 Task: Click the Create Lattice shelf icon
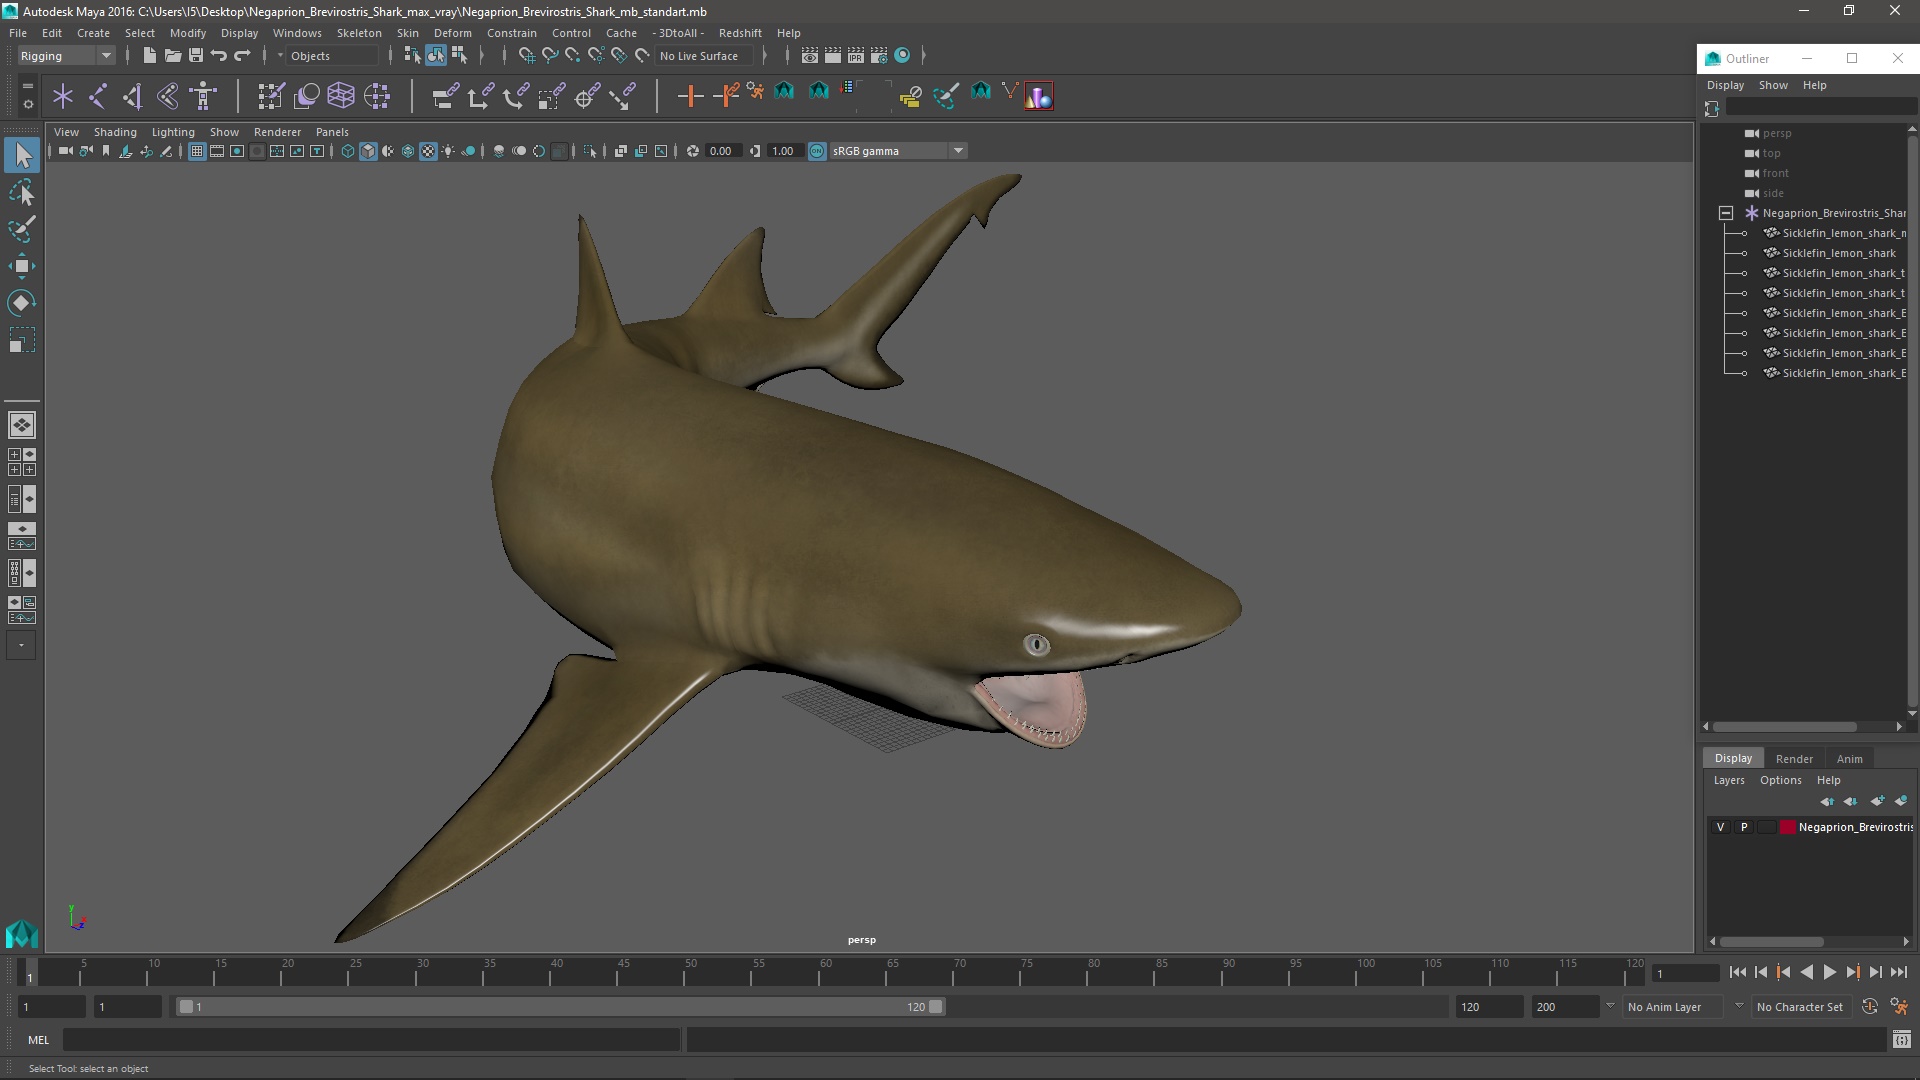341,96
